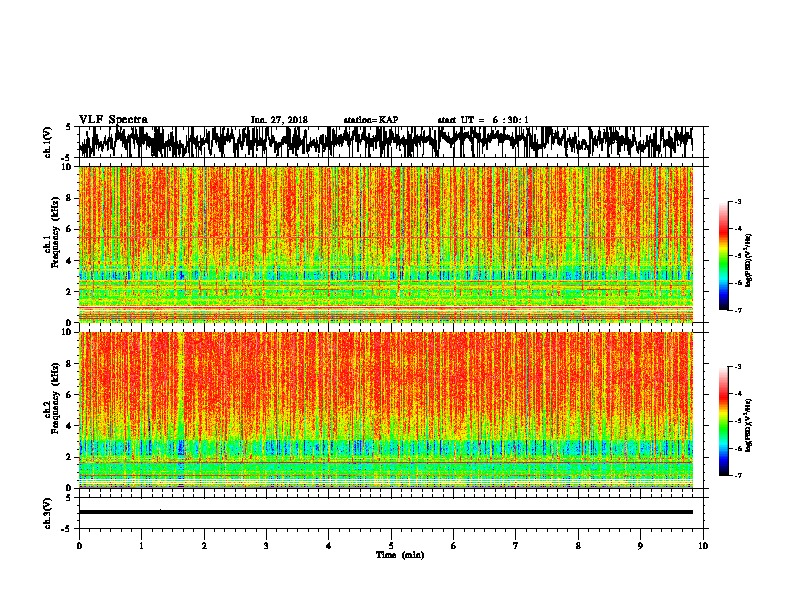Click the date label "Jan. 27, 2018"
The width and height of the screenshot is (792, 612).
point(279,120)
